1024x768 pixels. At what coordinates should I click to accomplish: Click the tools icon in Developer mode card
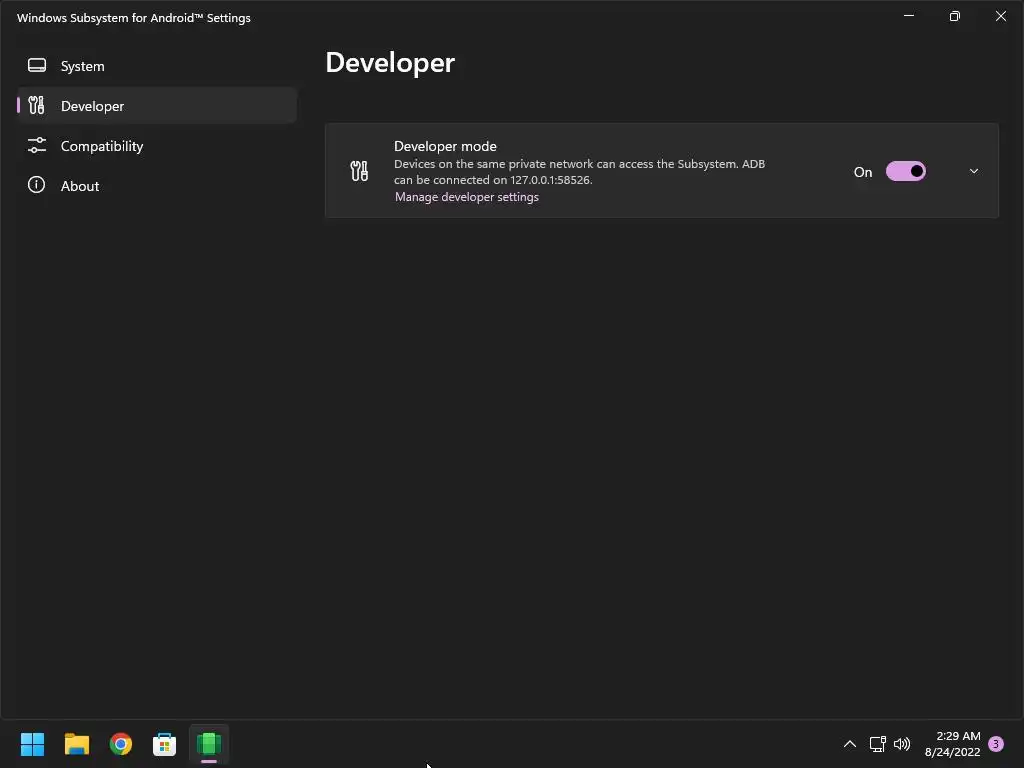(359, 171)
